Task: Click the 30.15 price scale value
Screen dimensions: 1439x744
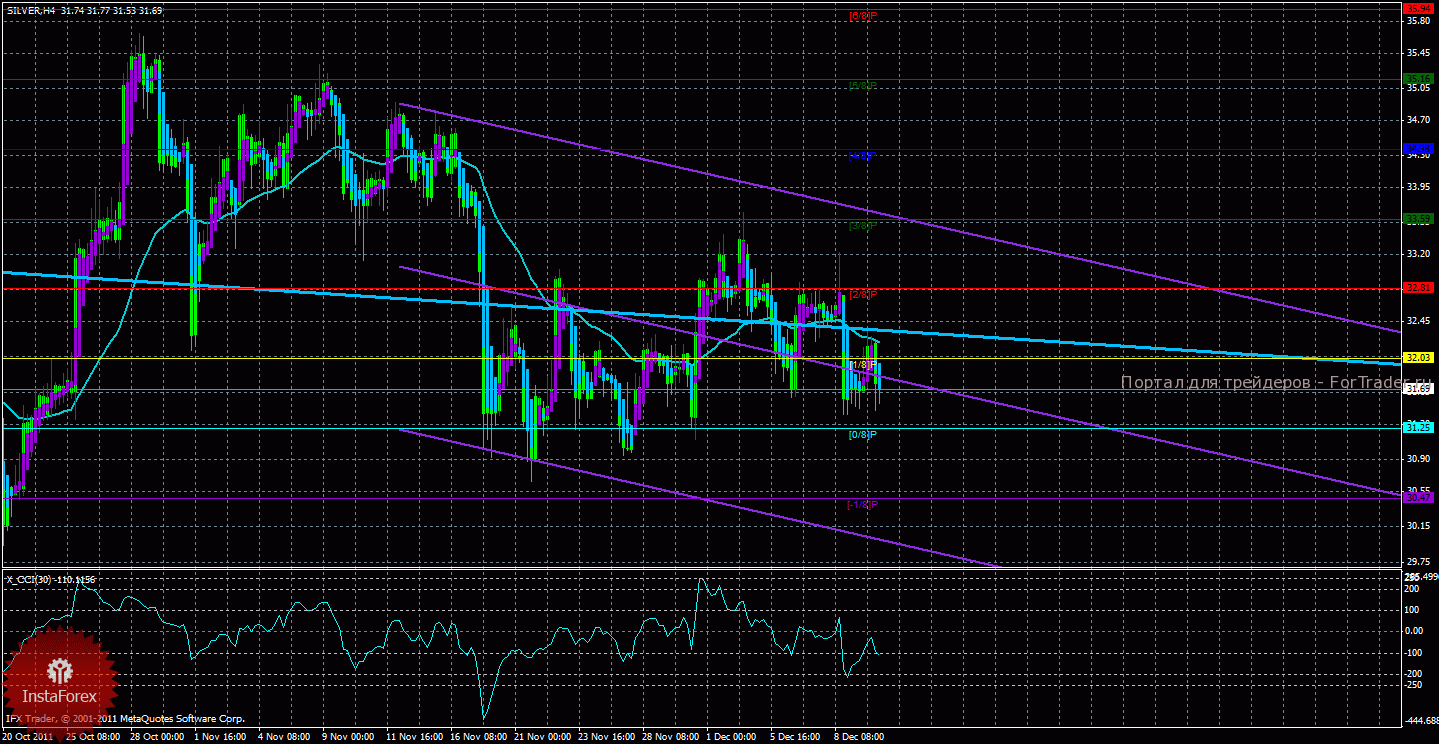Action: 1418,526
